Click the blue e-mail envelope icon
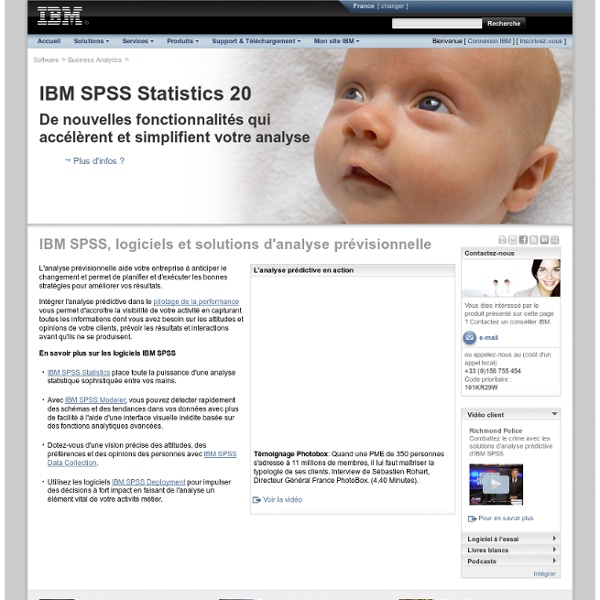The width and height of the screenshot is (600, 600). [x=470, y=338]
